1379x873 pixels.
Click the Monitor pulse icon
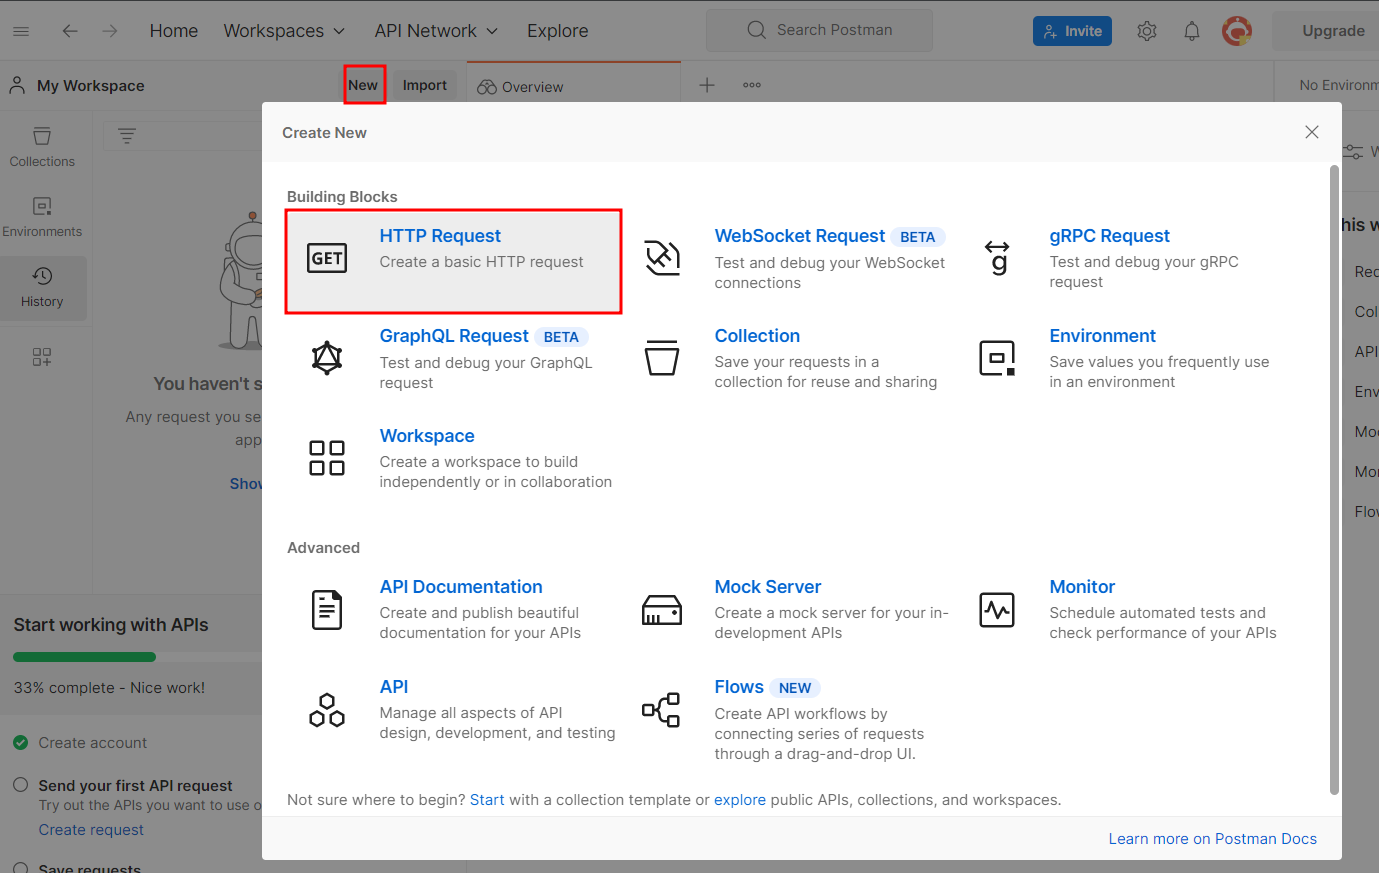point(997,609)
